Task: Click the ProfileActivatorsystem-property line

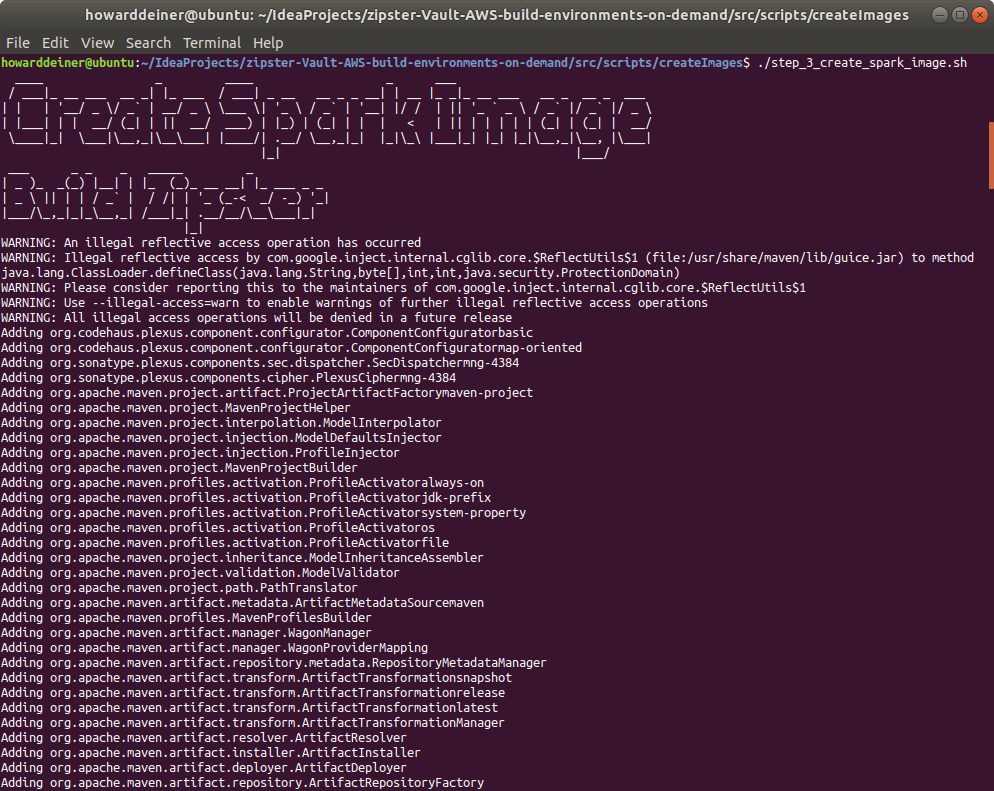Action: (263, 513)
